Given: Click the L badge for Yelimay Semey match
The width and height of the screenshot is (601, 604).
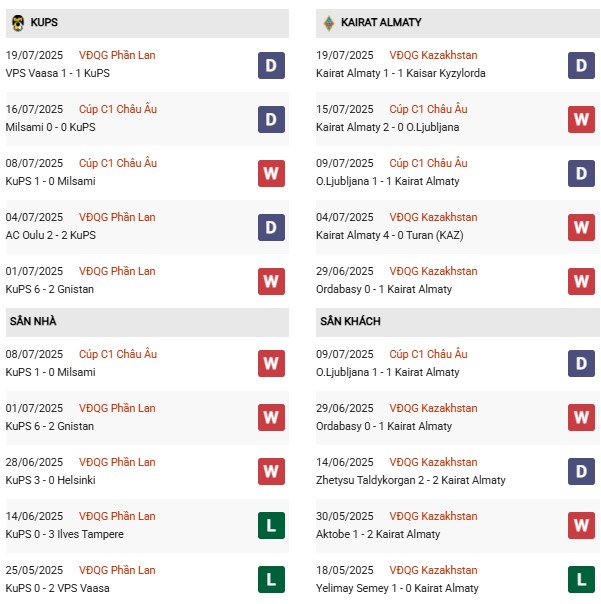Looking at the screenshot, I should tap(581, 581).
